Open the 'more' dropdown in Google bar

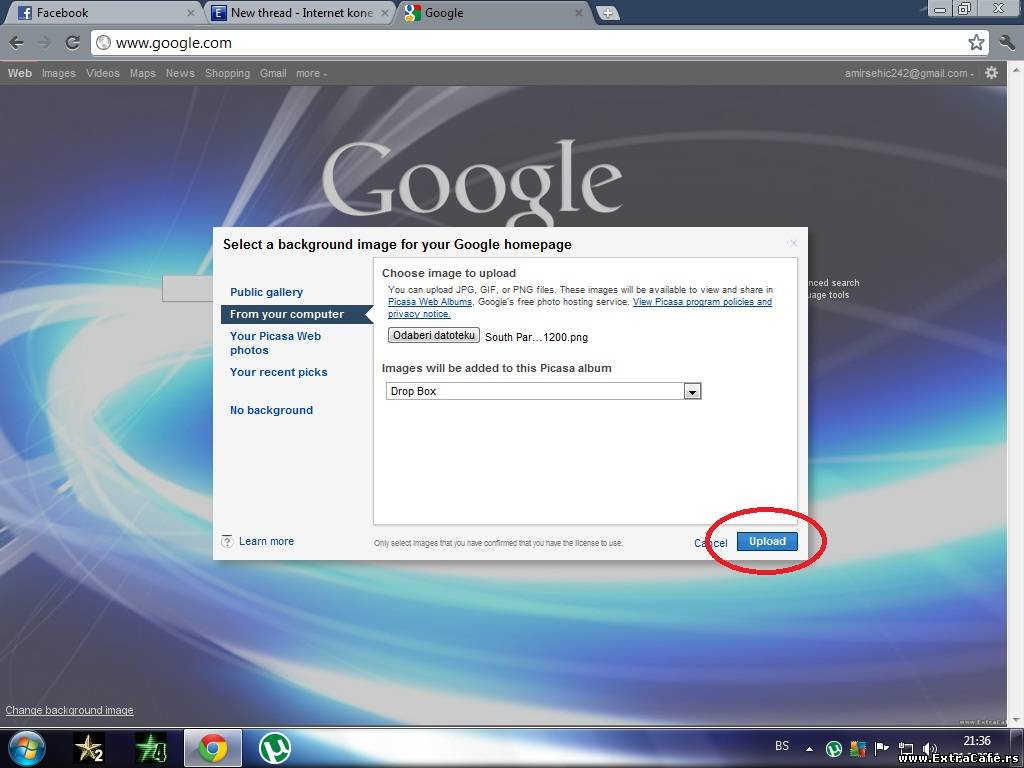(x=311, y=73)
